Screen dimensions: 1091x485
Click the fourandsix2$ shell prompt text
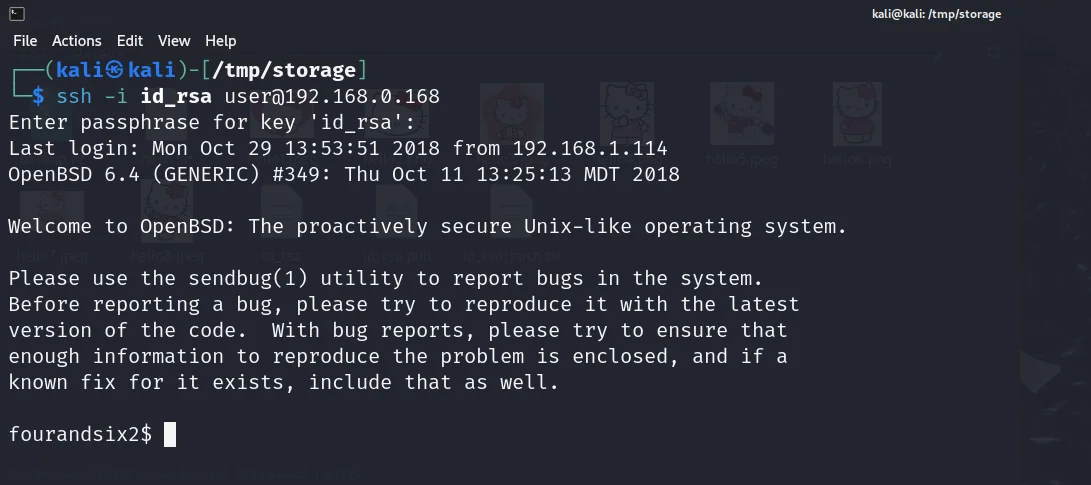click(x=80, y=434)
